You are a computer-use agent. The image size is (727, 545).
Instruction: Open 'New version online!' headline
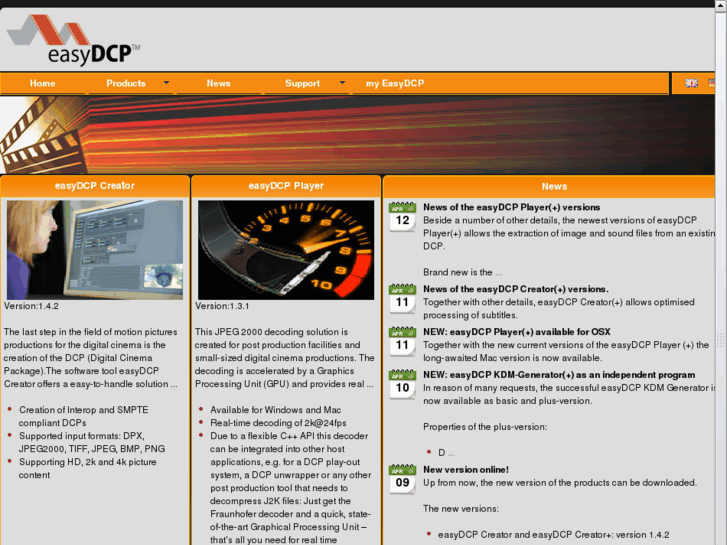click(x=466, y=470)
